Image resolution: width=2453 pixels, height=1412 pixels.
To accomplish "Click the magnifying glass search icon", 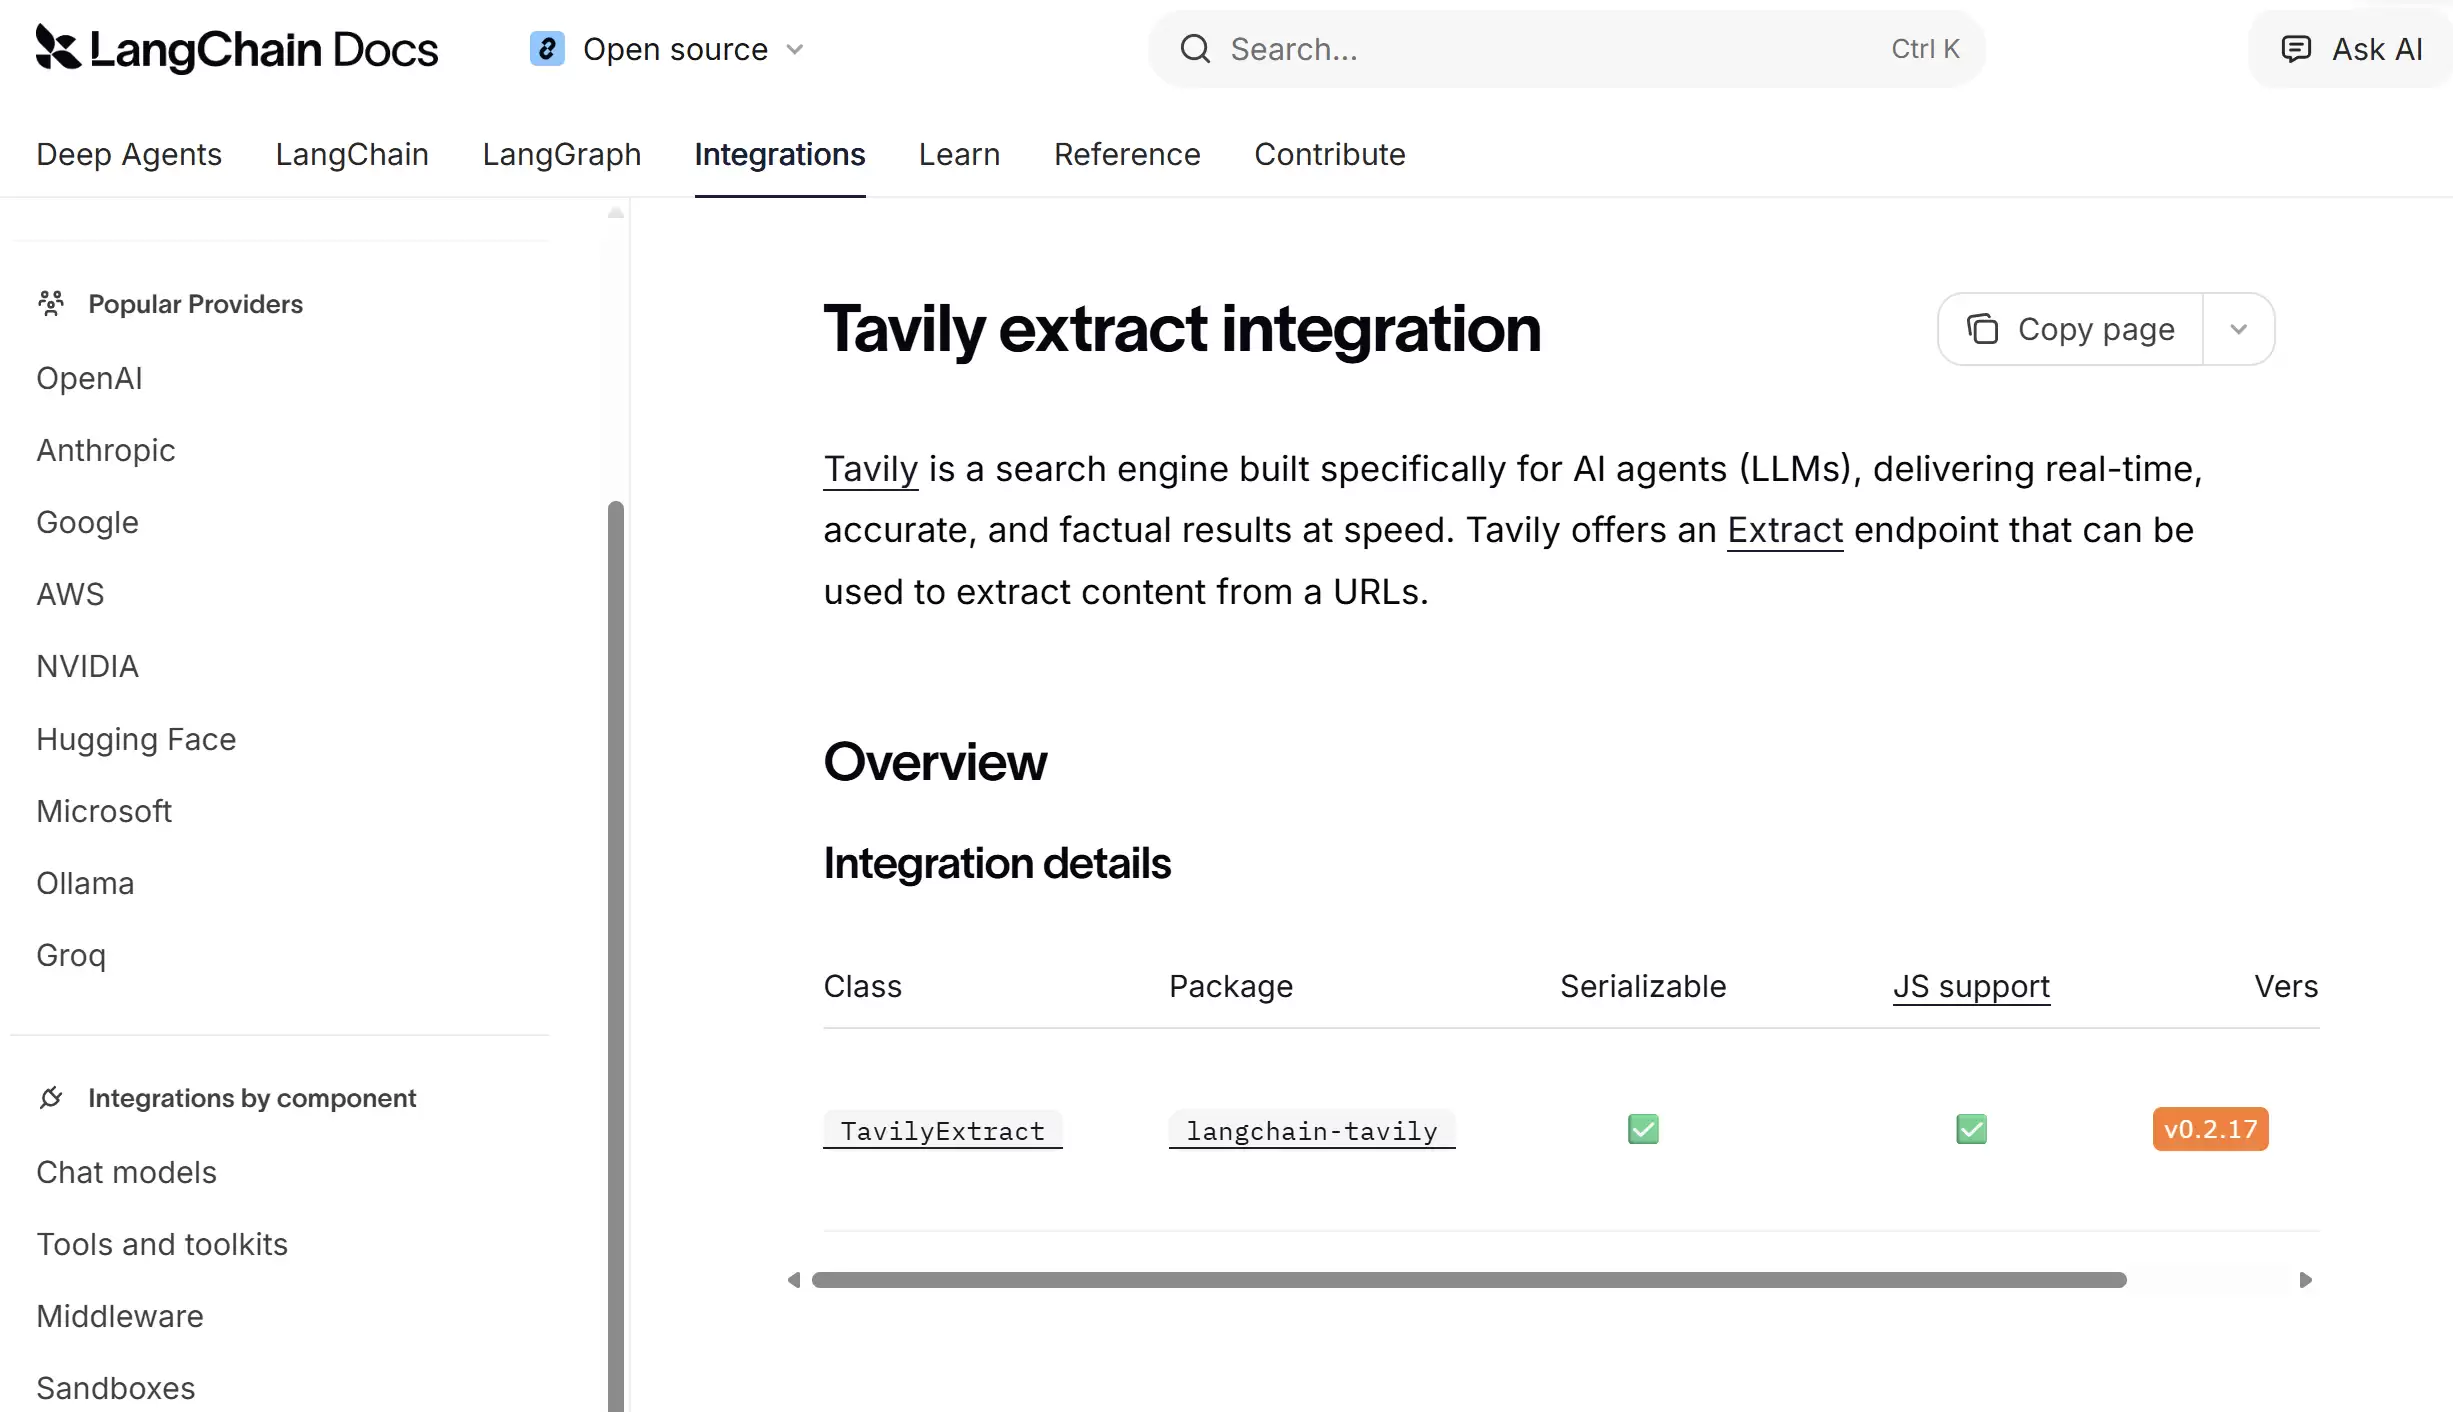I will [1195, 49].
